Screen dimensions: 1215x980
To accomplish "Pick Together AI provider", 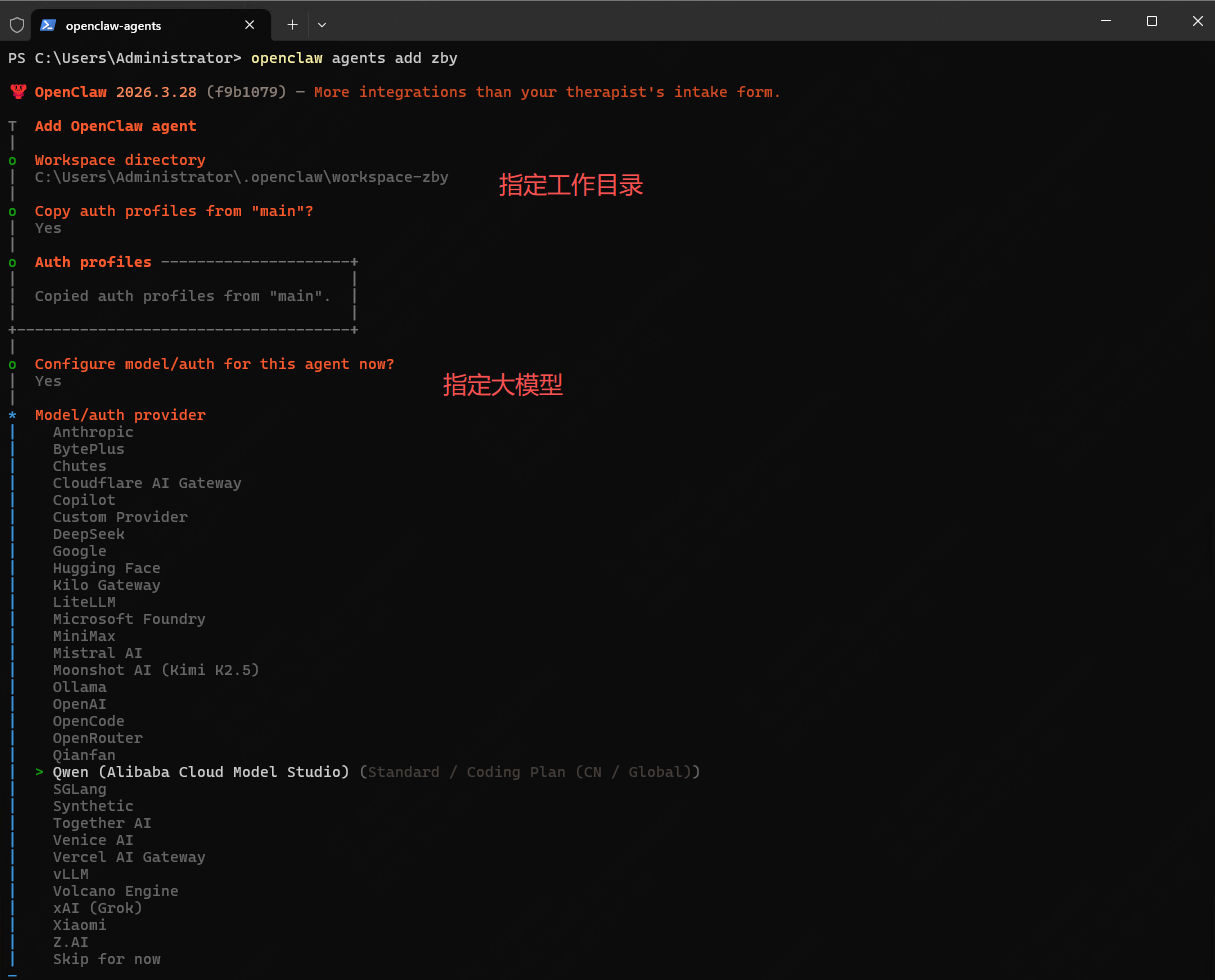I will (x=102, y=823).
